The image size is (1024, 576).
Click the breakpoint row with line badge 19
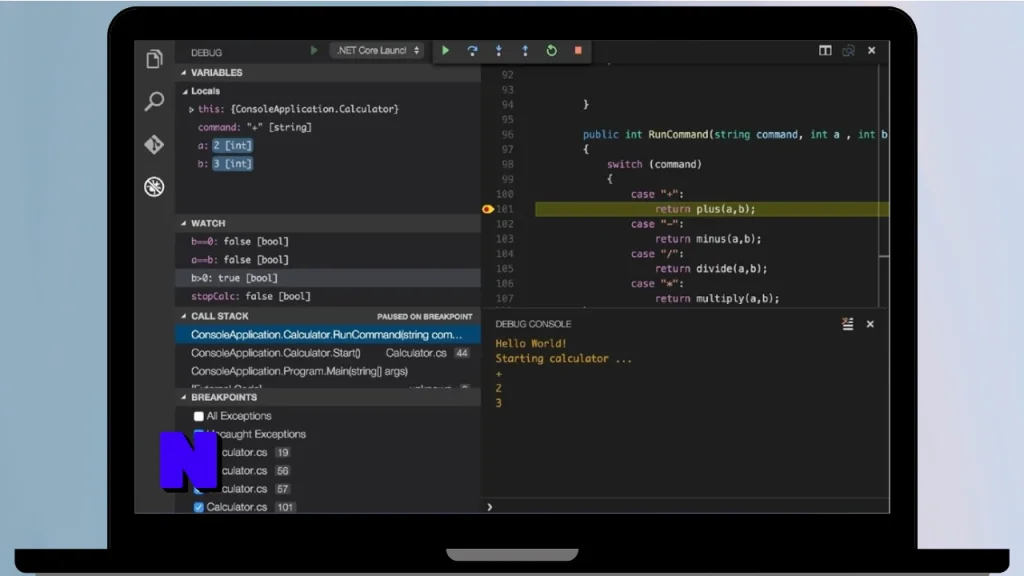328,452
